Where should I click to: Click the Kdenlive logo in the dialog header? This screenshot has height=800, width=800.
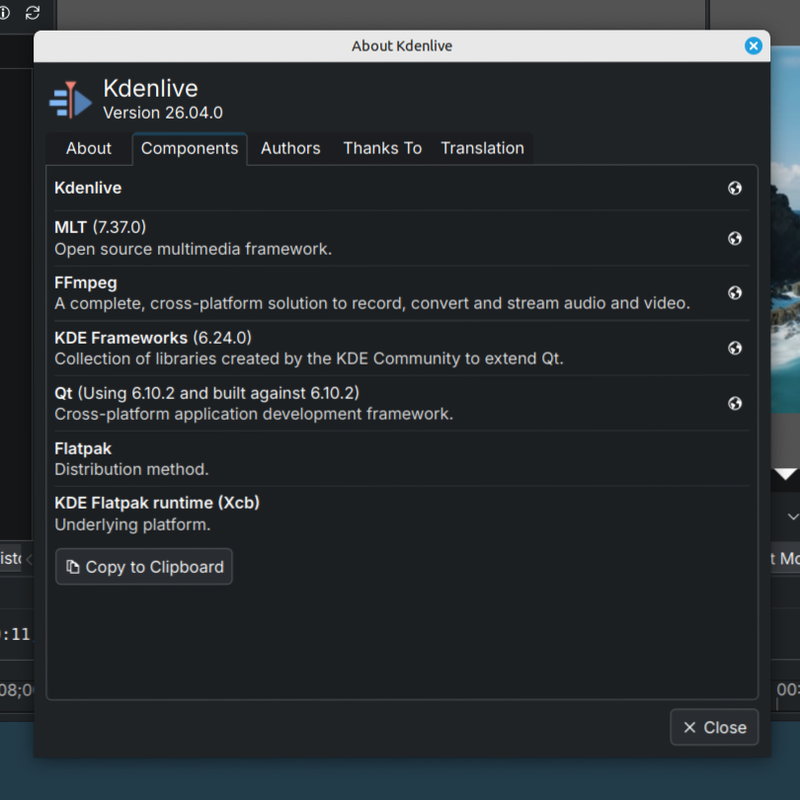(70, 99)
